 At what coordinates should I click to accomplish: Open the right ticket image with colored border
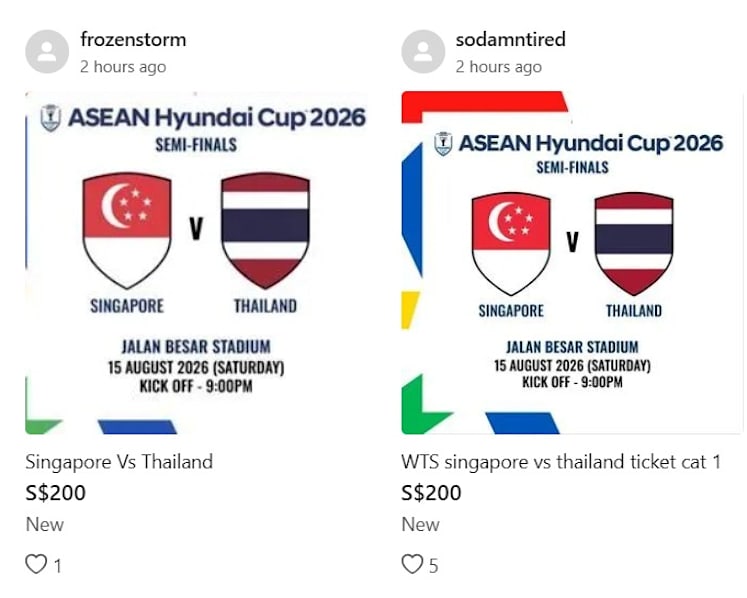pyautogui.click(x=572, y=263)
